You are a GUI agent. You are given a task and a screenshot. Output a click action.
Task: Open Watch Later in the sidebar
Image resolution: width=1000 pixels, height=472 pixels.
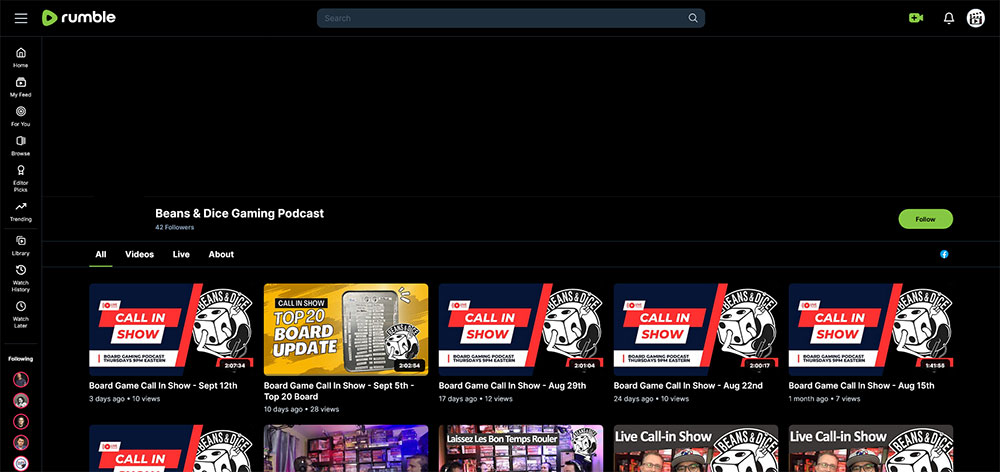click(21, 314)
